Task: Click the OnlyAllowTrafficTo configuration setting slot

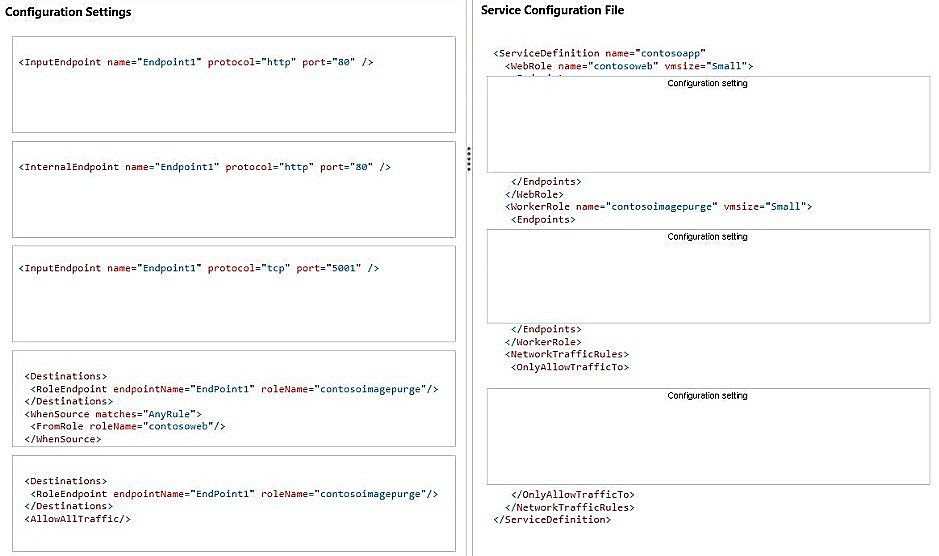Action: click(708, 436)
